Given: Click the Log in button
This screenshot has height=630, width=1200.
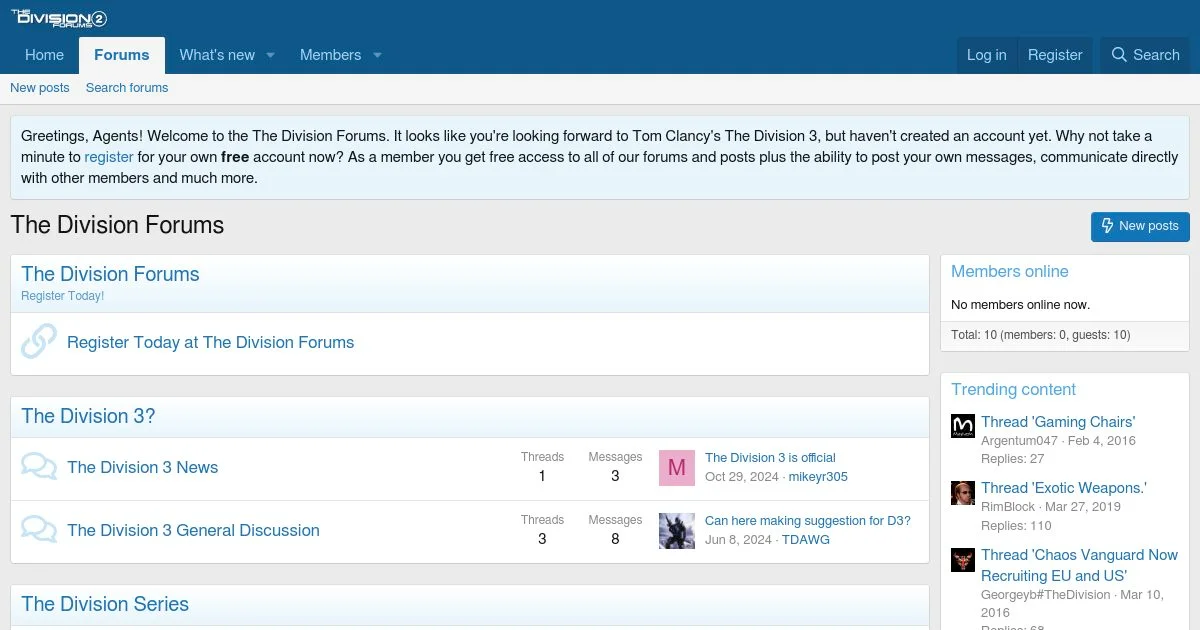Looking at the screenshot, I should click(986, 55).
